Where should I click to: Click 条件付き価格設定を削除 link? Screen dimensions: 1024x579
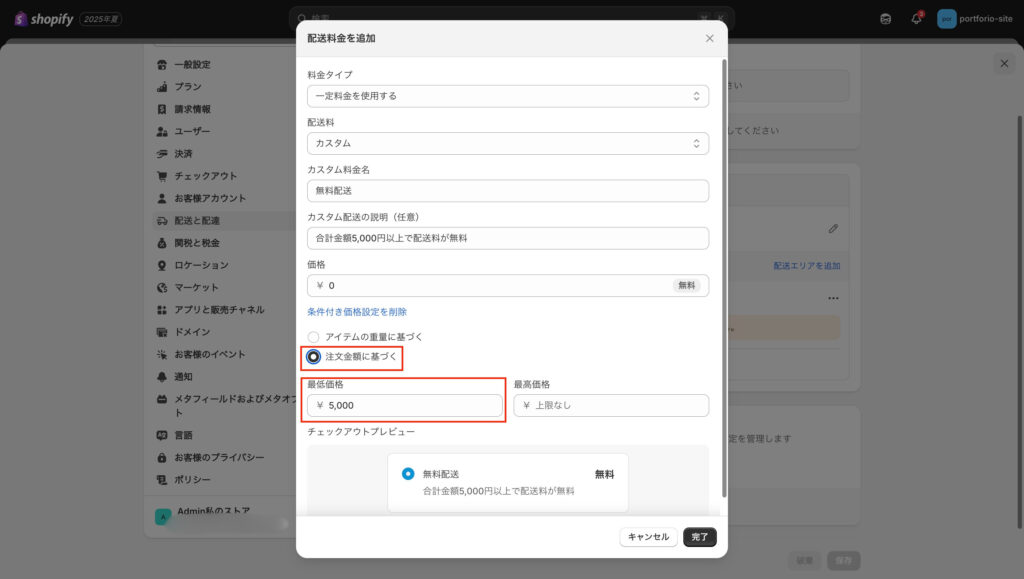pyautogui.click(x=357, y=312)
